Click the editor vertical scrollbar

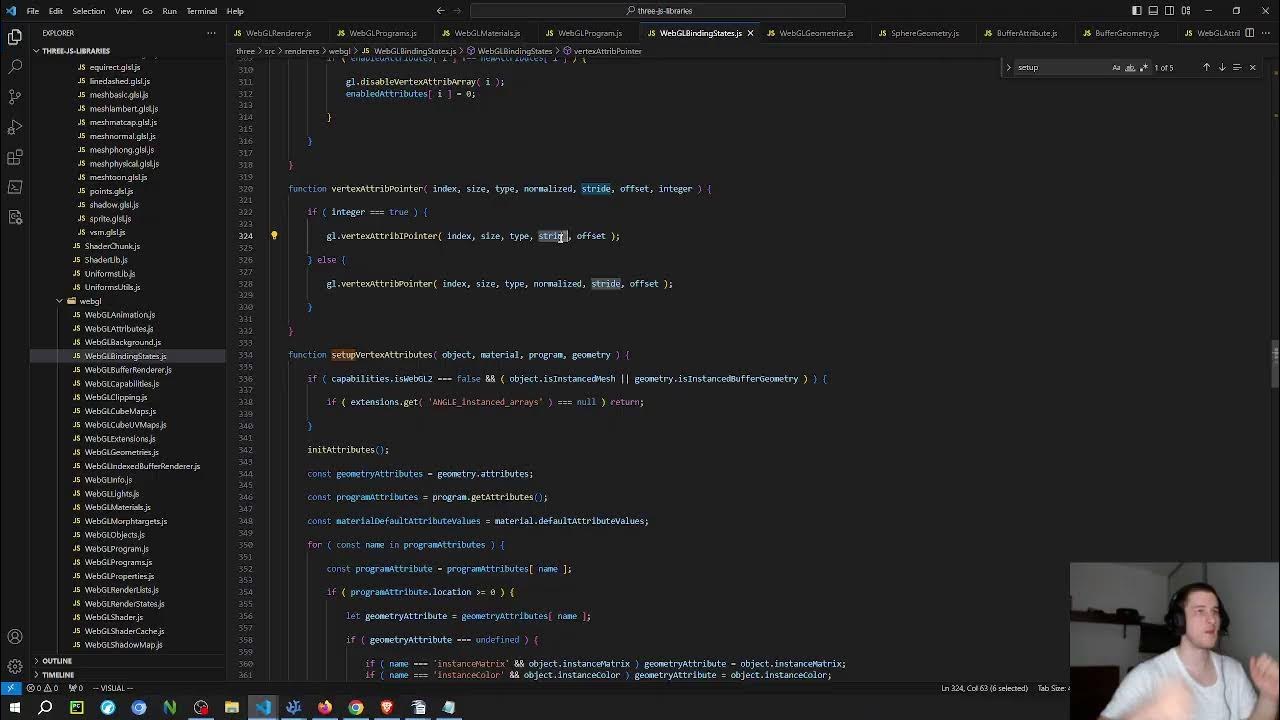pos(1275,364)
